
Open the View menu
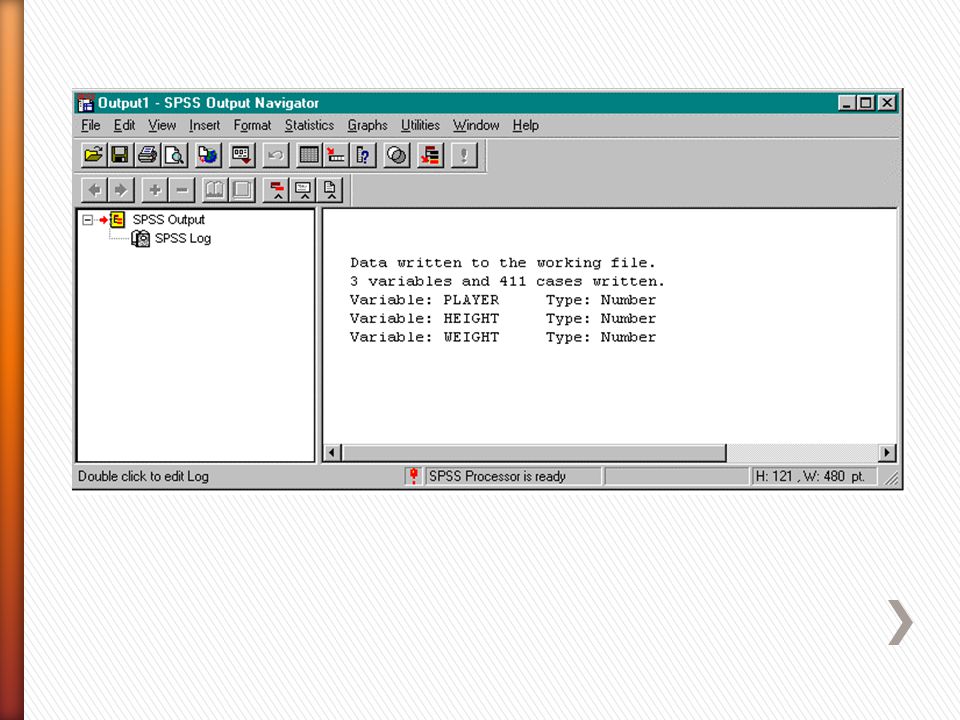[162, 126]
